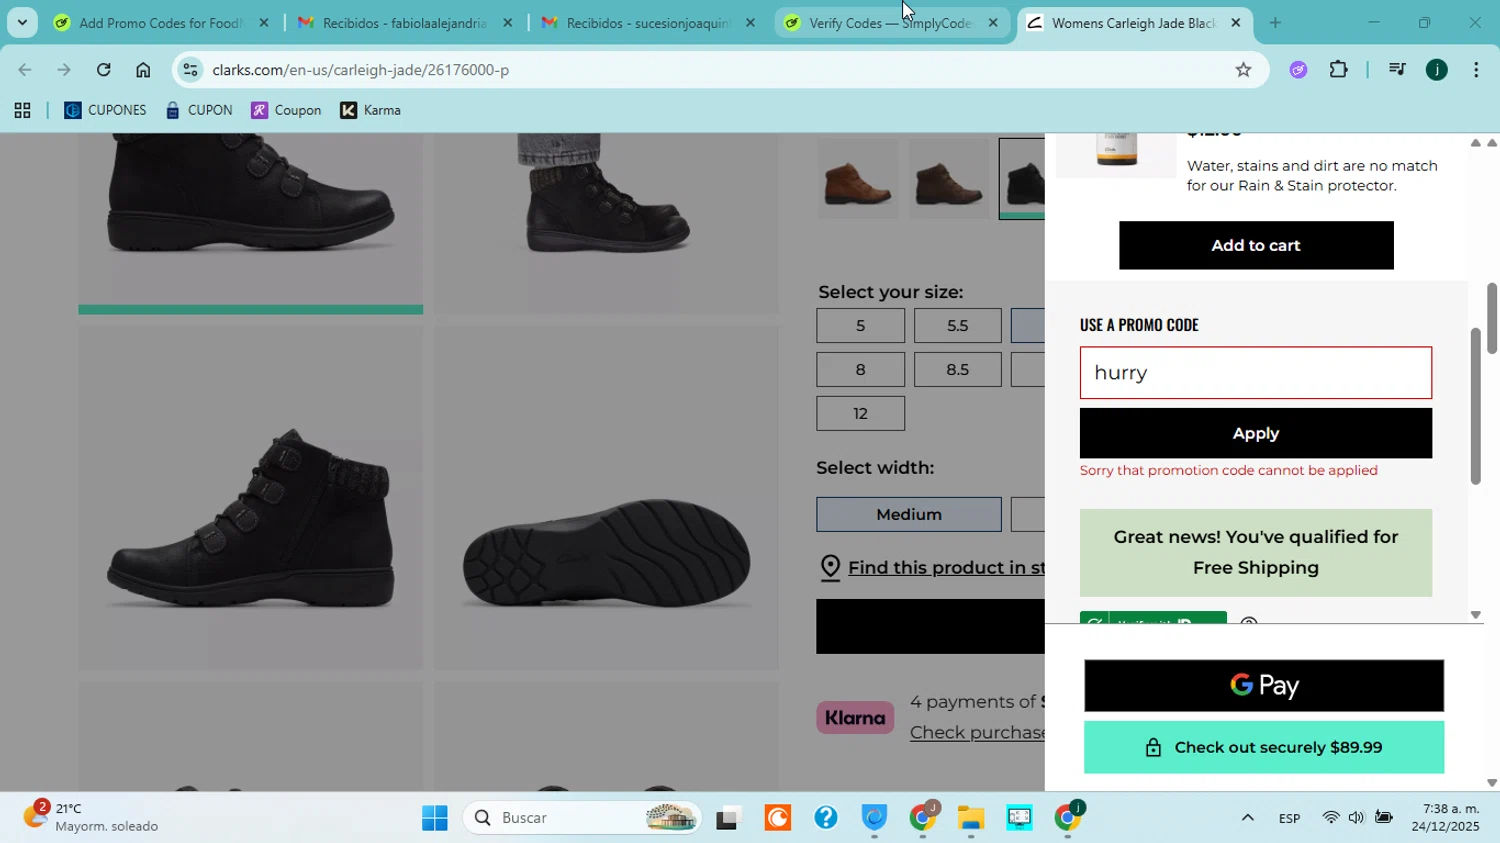Select size 5.5
The width and height of the screenshot is (1500, 843).
click(957, 326)
